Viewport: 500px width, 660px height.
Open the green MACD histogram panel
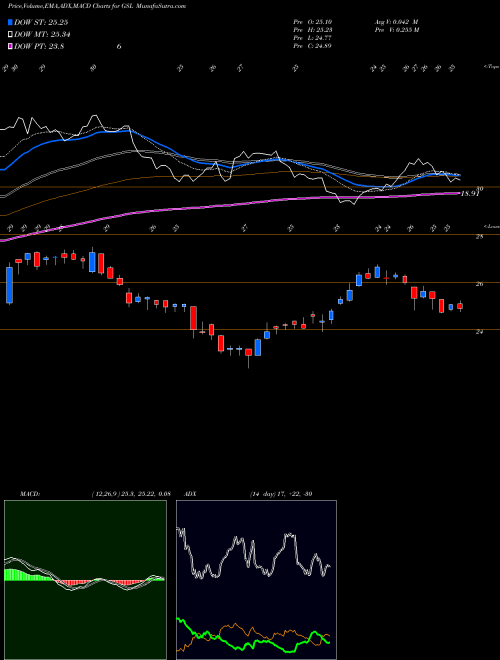coord(85,580)
